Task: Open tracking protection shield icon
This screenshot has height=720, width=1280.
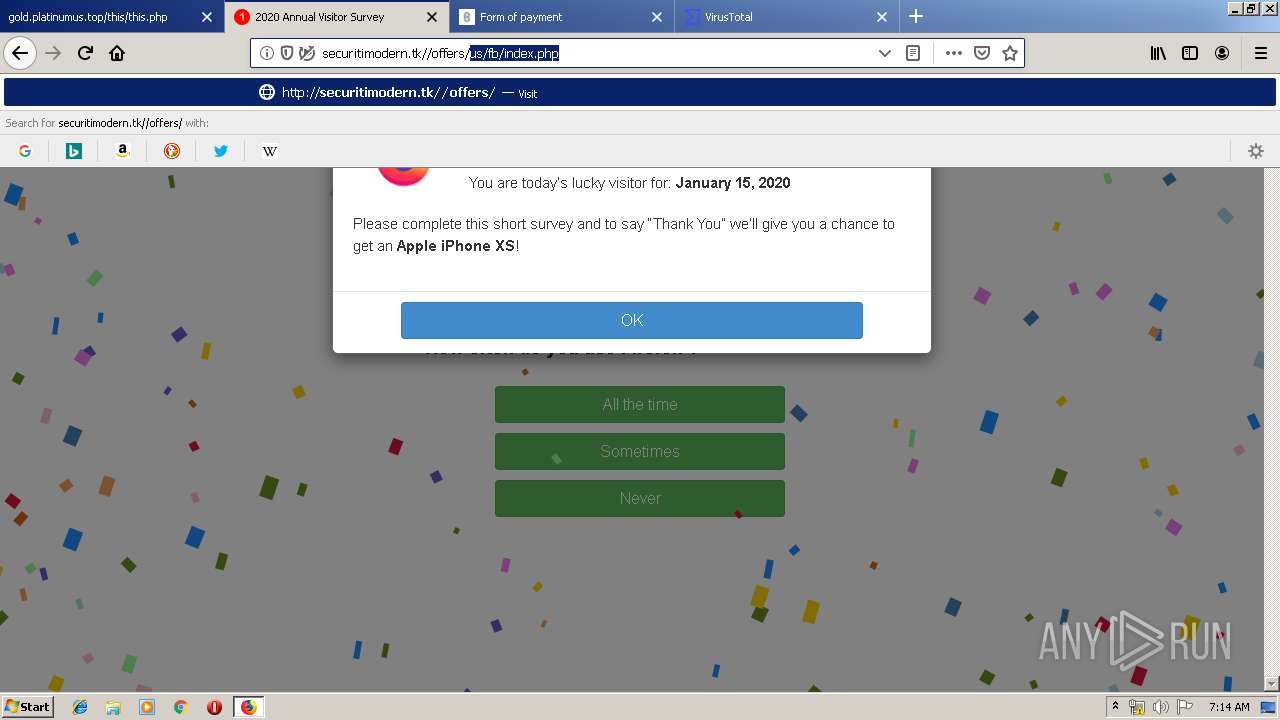Action: tap(287, 53)
